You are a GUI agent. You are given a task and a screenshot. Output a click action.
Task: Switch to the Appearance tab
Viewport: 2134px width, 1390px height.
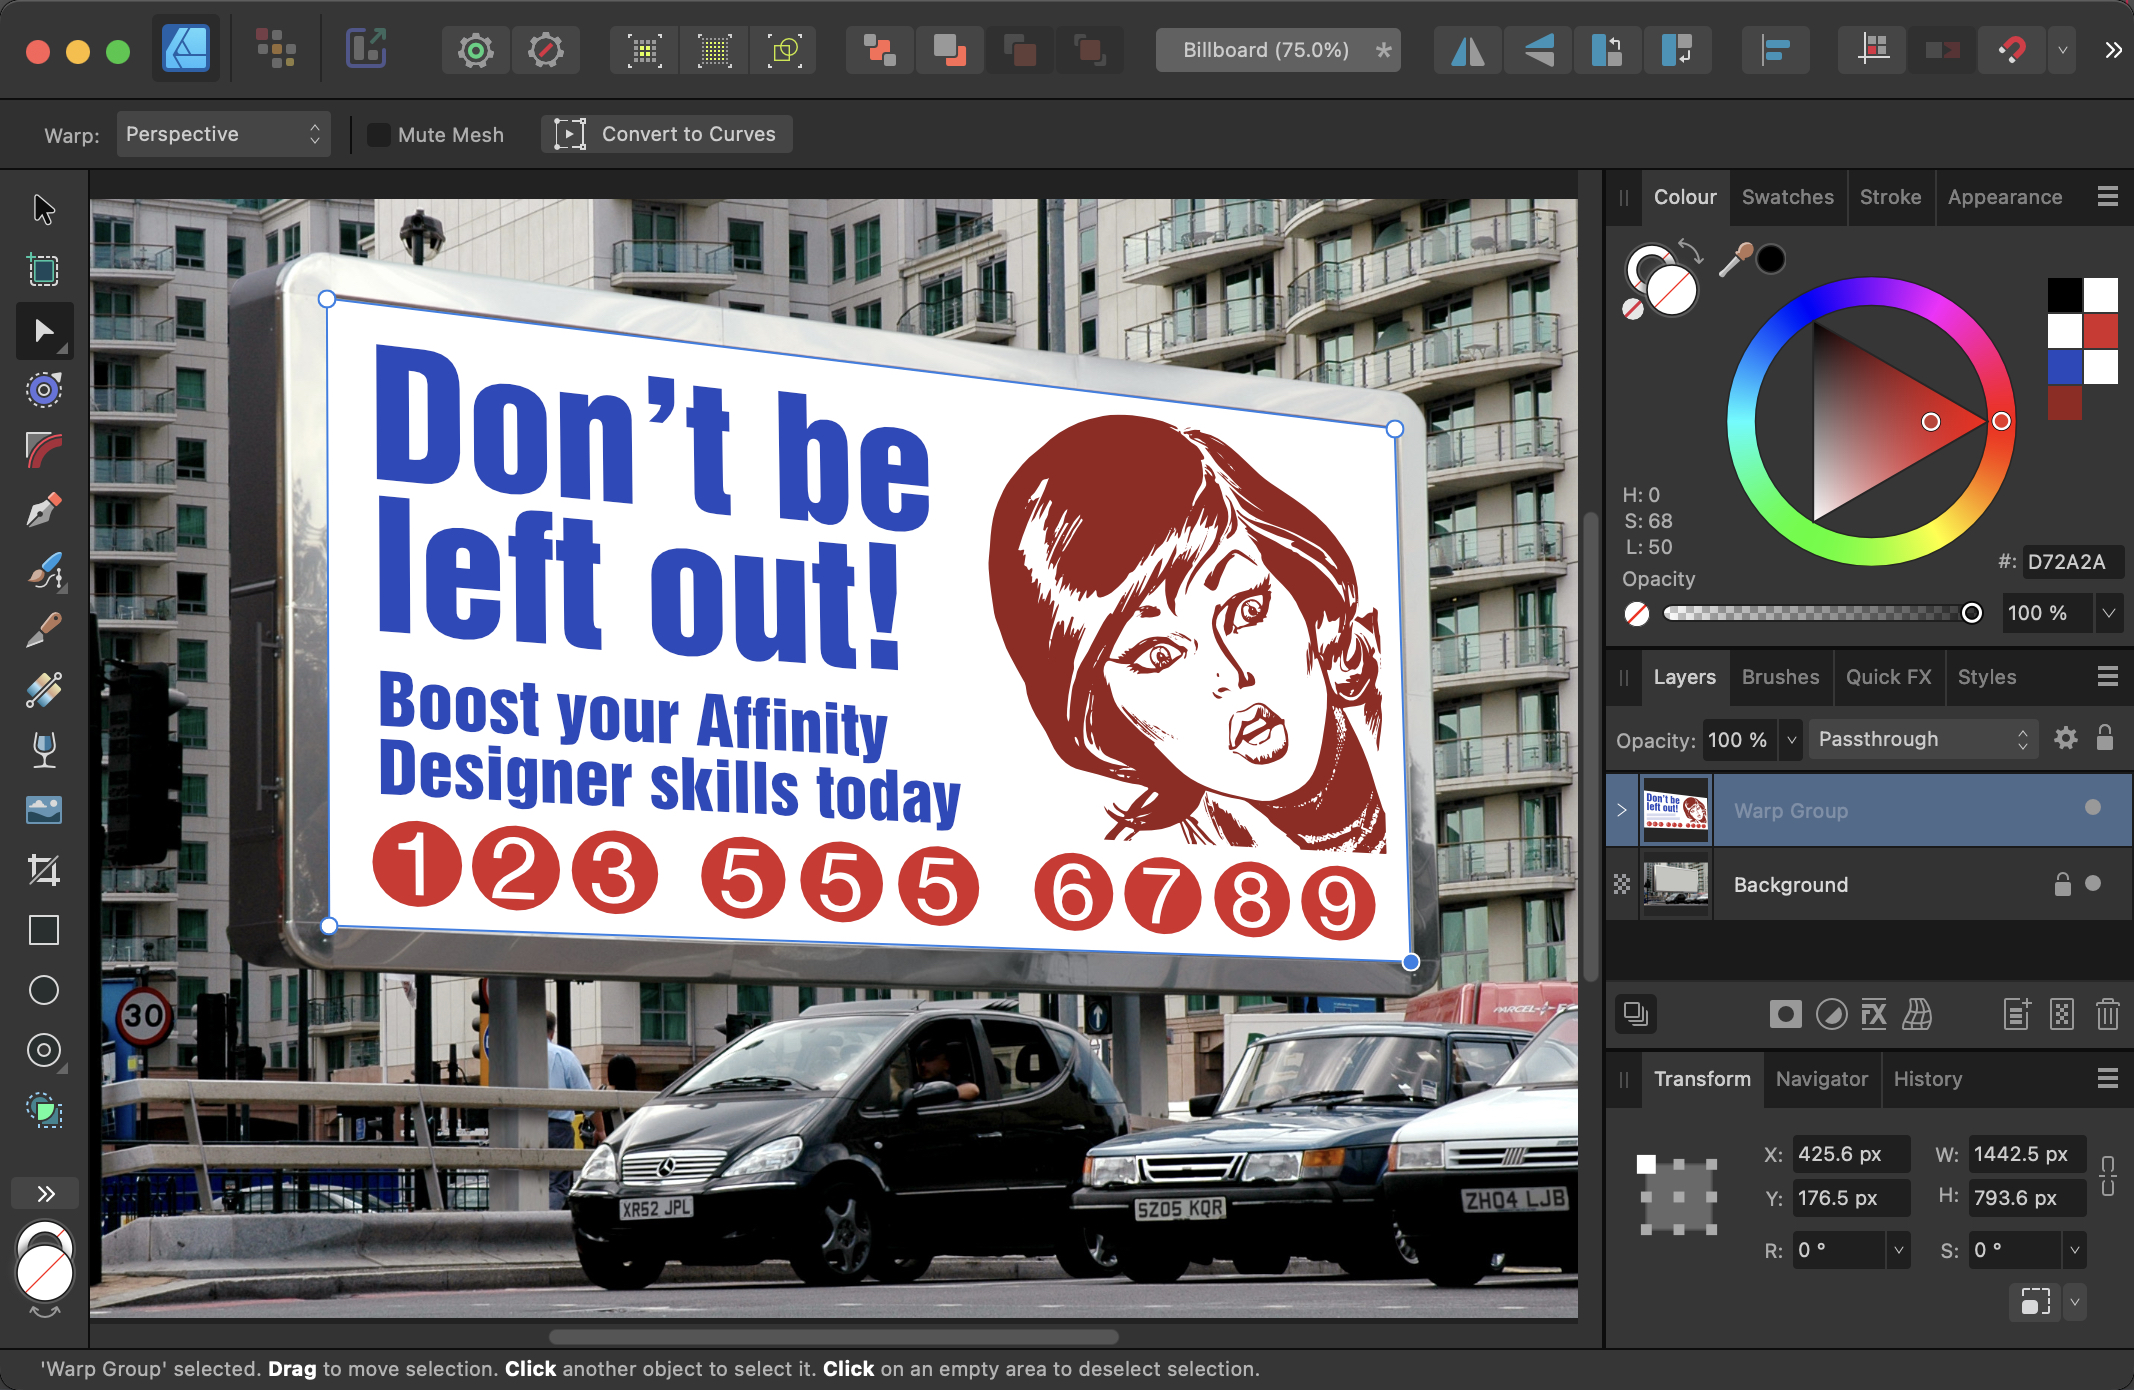[2005, 197]
